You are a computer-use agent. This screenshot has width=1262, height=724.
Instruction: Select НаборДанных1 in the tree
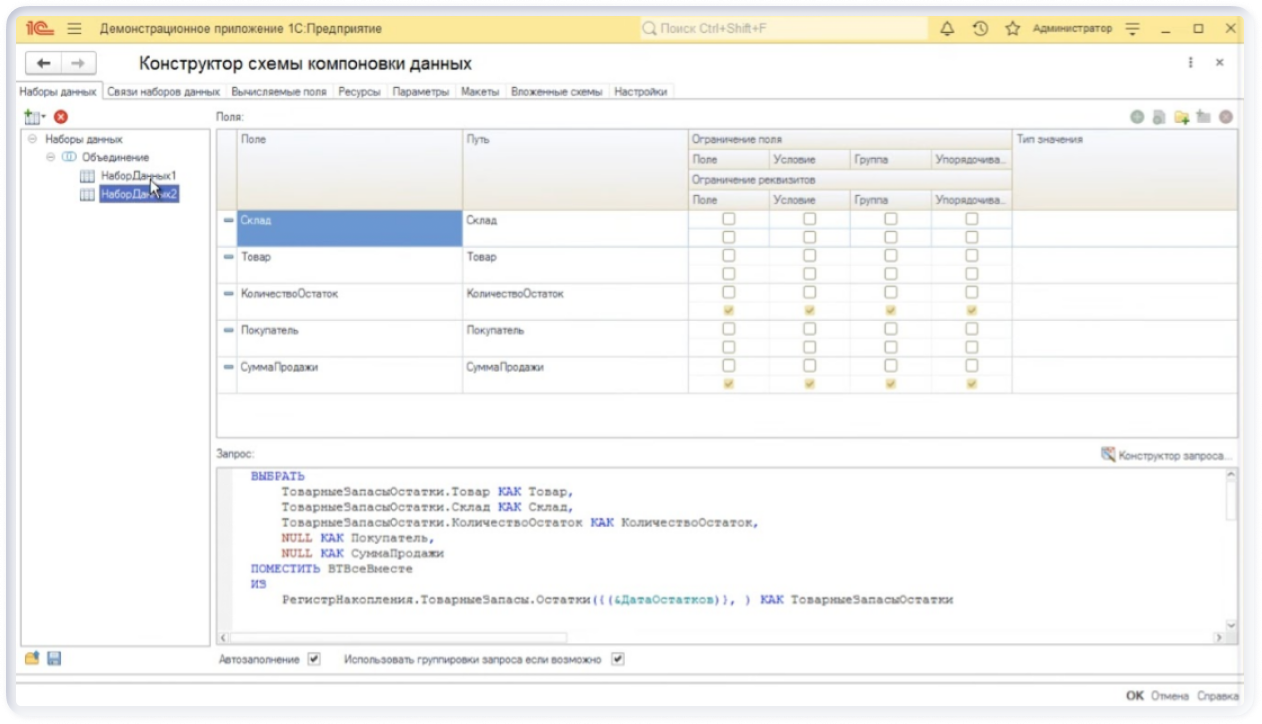click(x=138, y=176)
